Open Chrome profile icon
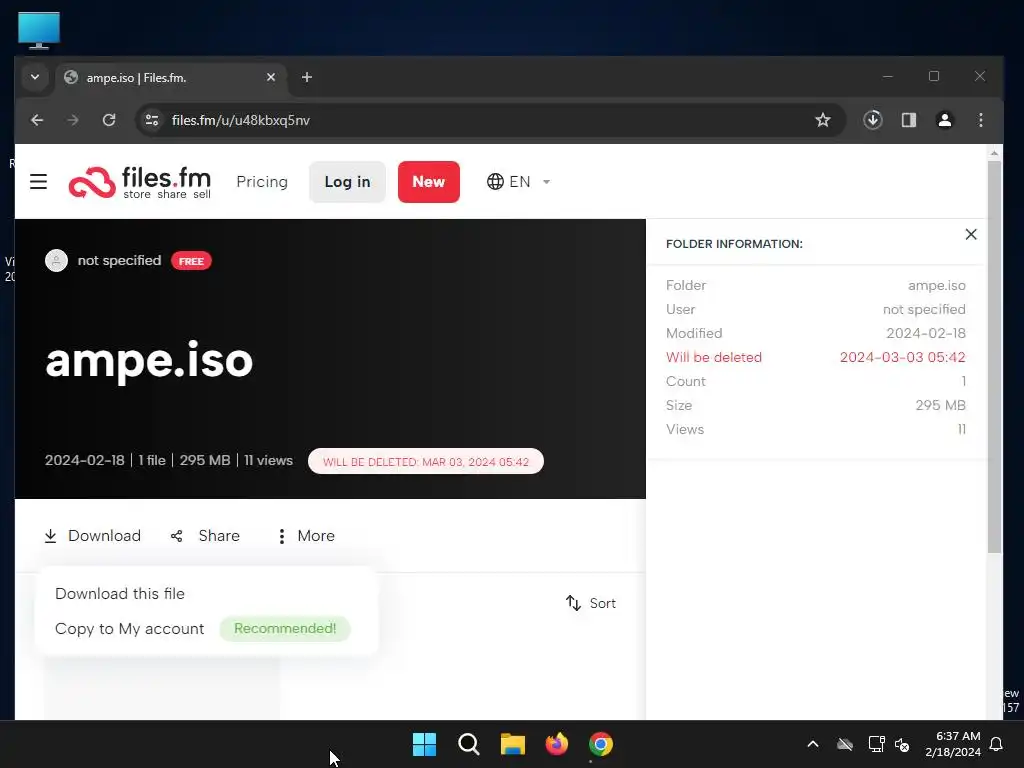1024x768 pixels. click(x=945, y=120)
